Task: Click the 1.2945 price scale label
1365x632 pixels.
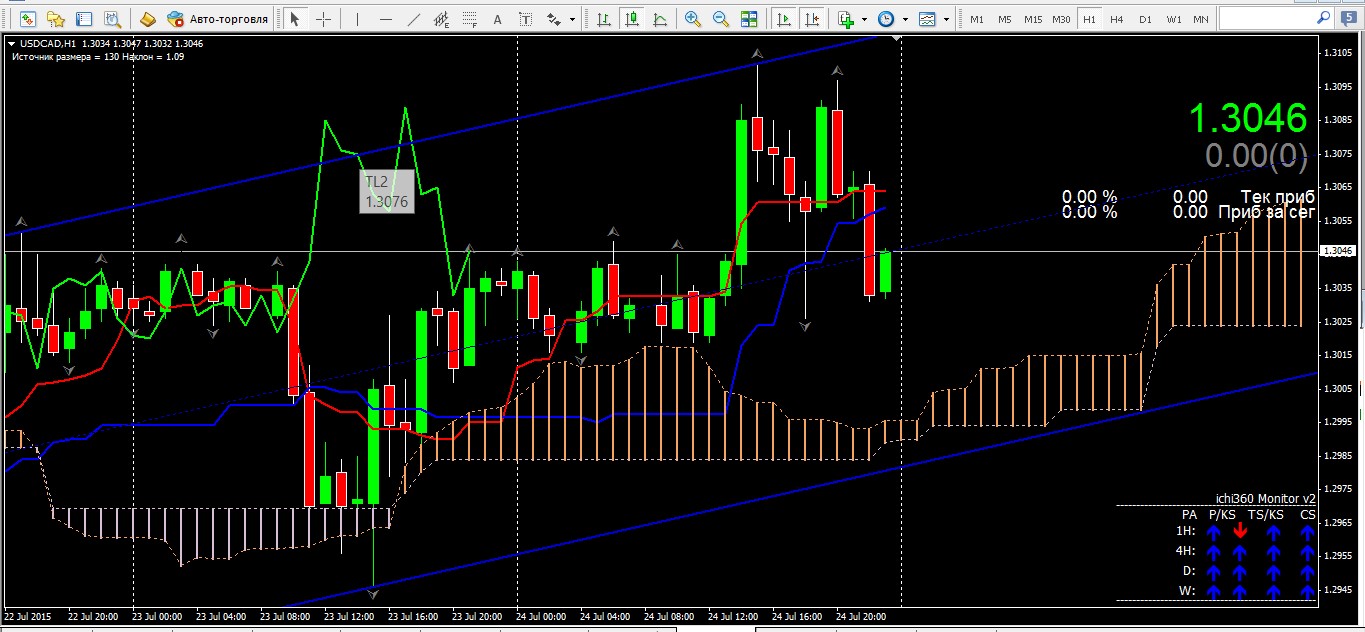Action: pyautogui.click(x=1338, y=590)
